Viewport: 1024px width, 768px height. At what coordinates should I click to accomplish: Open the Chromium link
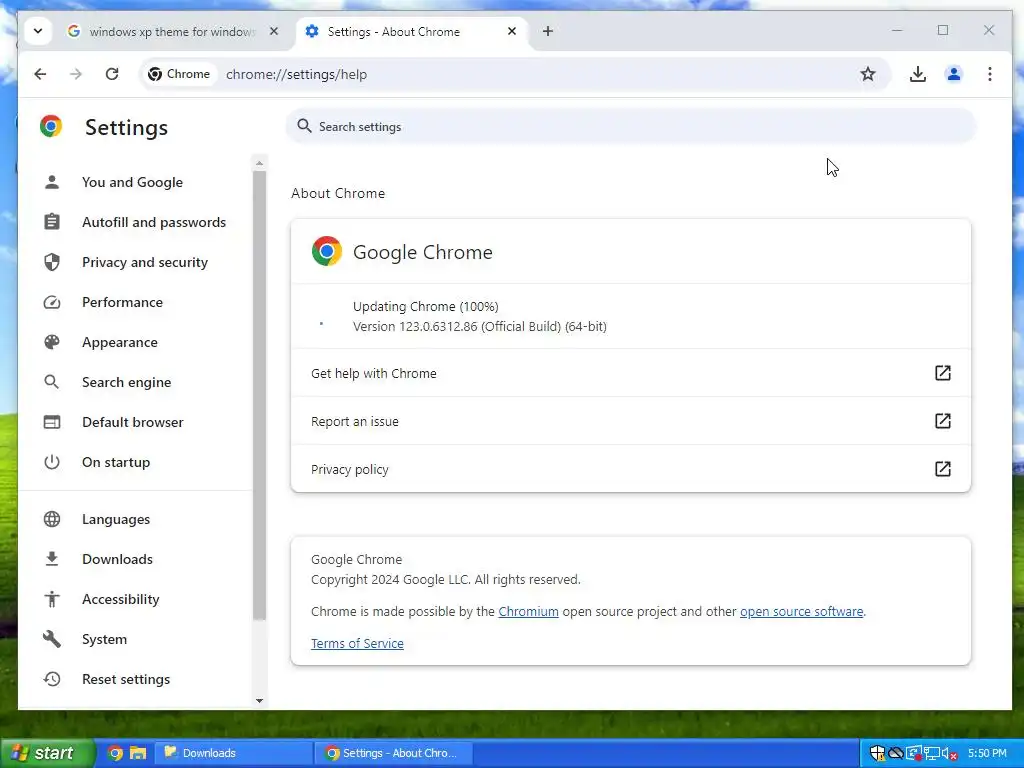pos(528,612)
